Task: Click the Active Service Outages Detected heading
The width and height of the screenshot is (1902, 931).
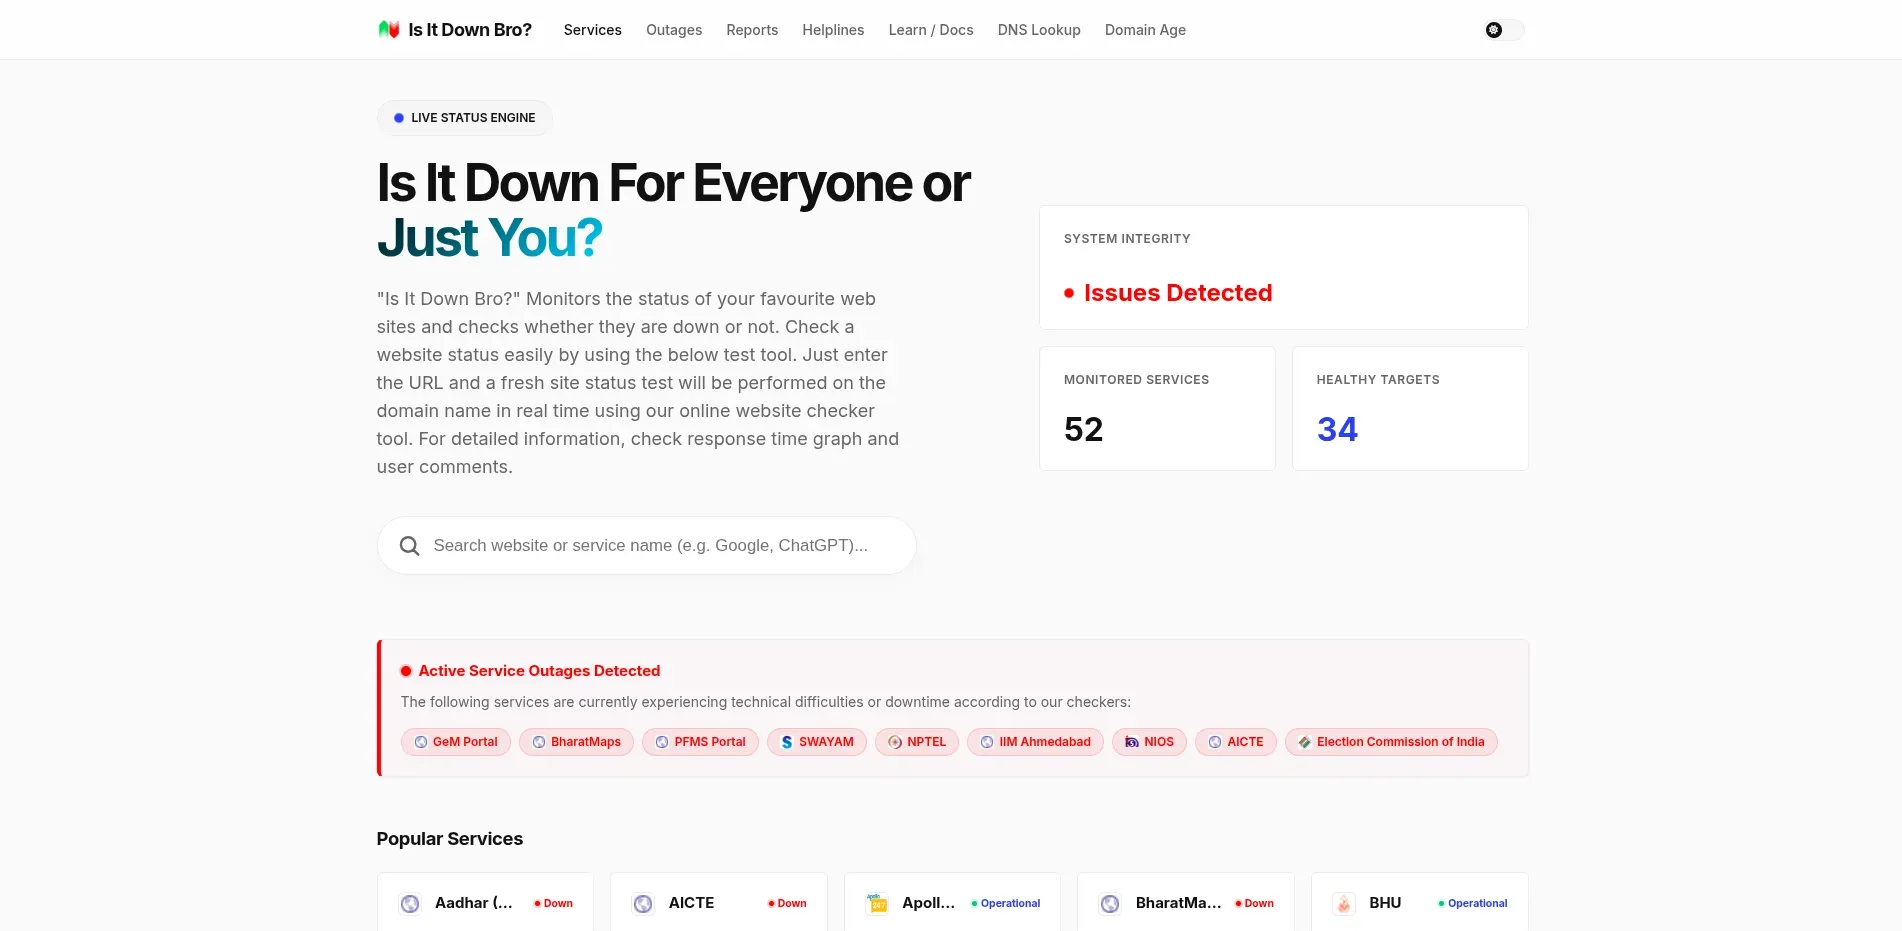Action: click(539, 671)
